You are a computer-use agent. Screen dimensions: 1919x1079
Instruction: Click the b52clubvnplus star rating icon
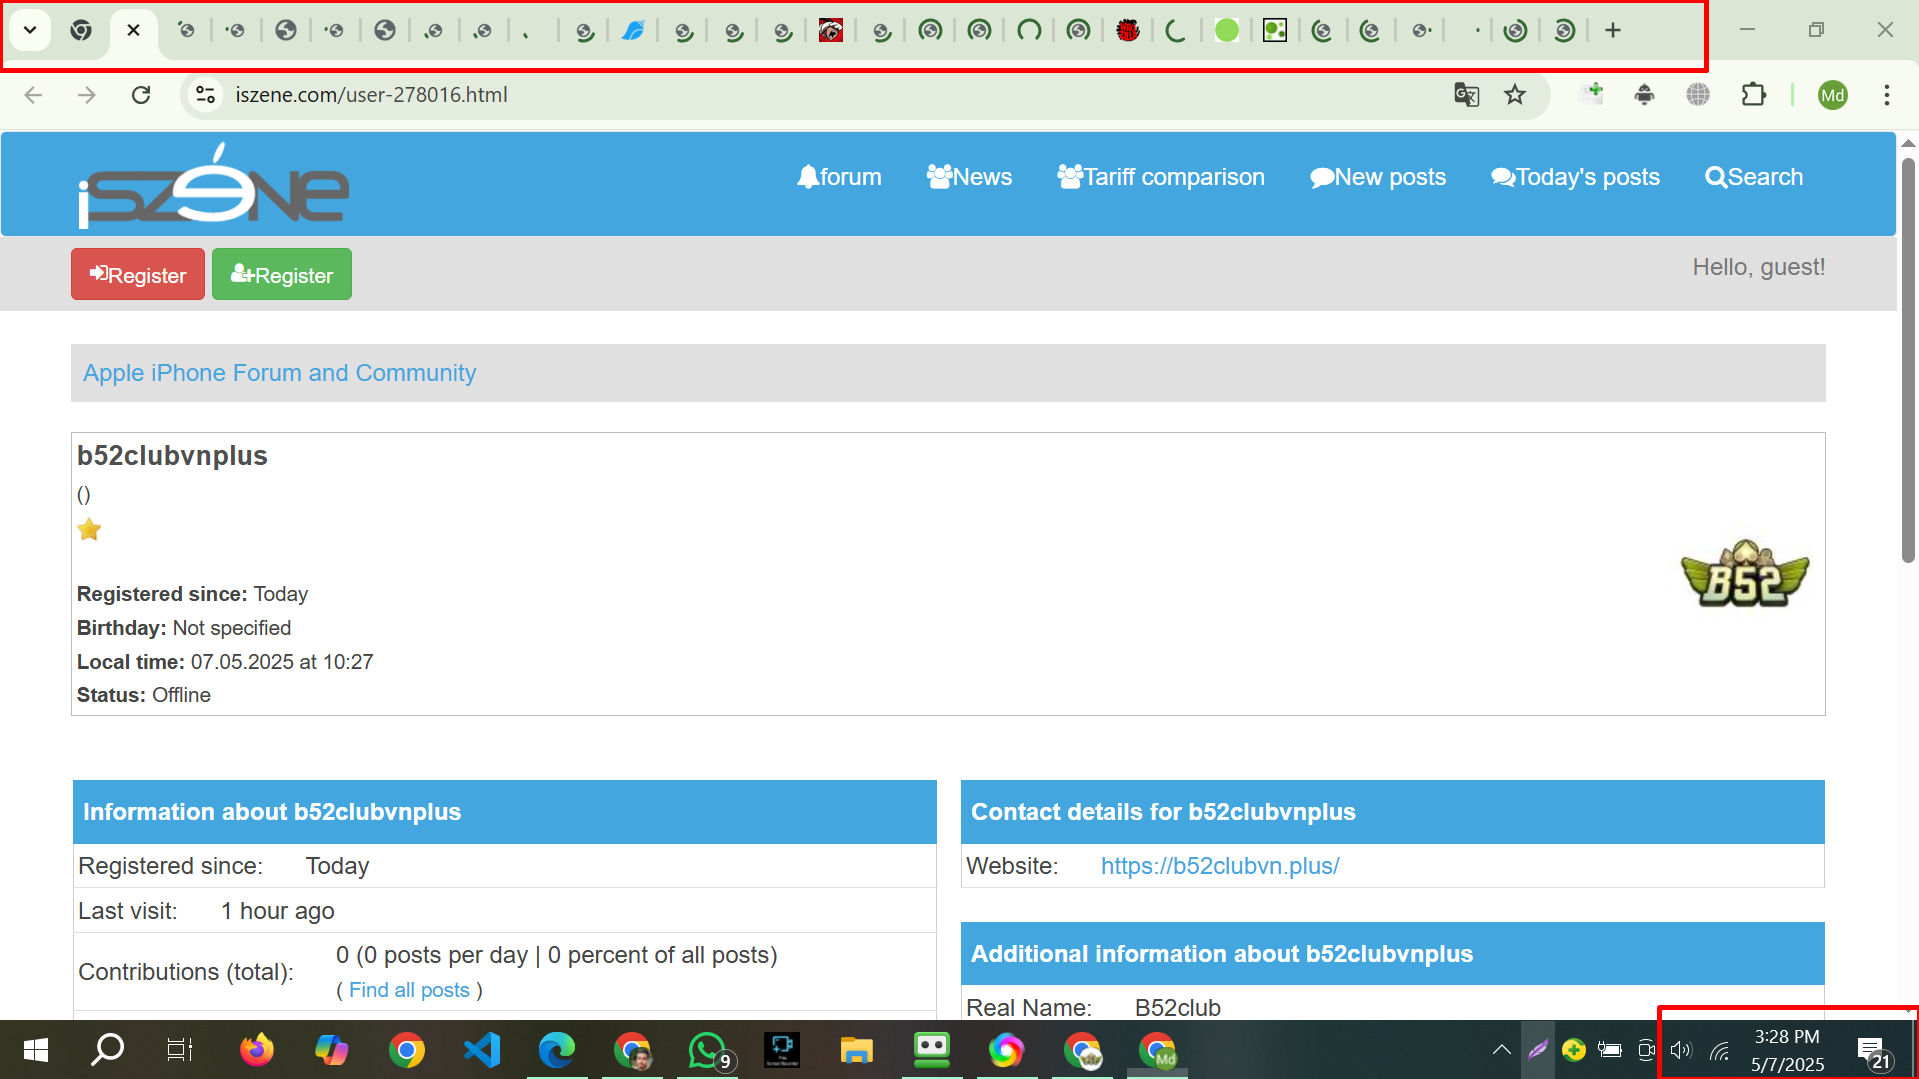tap(89, 529)
